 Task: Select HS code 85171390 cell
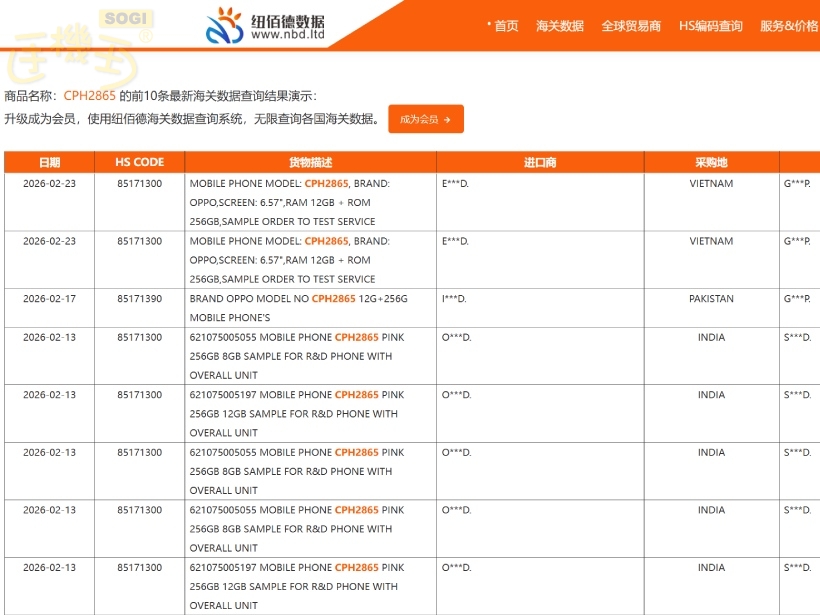pos(139,308)
